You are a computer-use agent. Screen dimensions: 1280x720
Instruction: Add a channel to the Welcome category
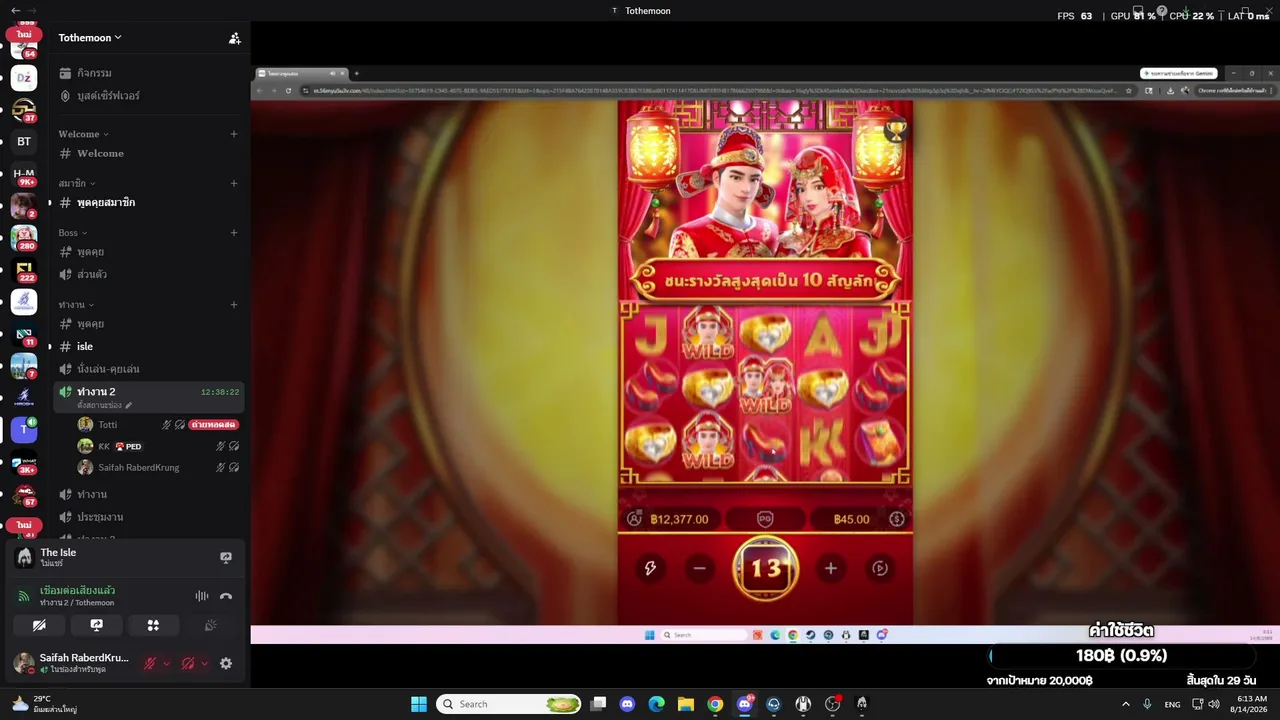(x=234, y=134)
